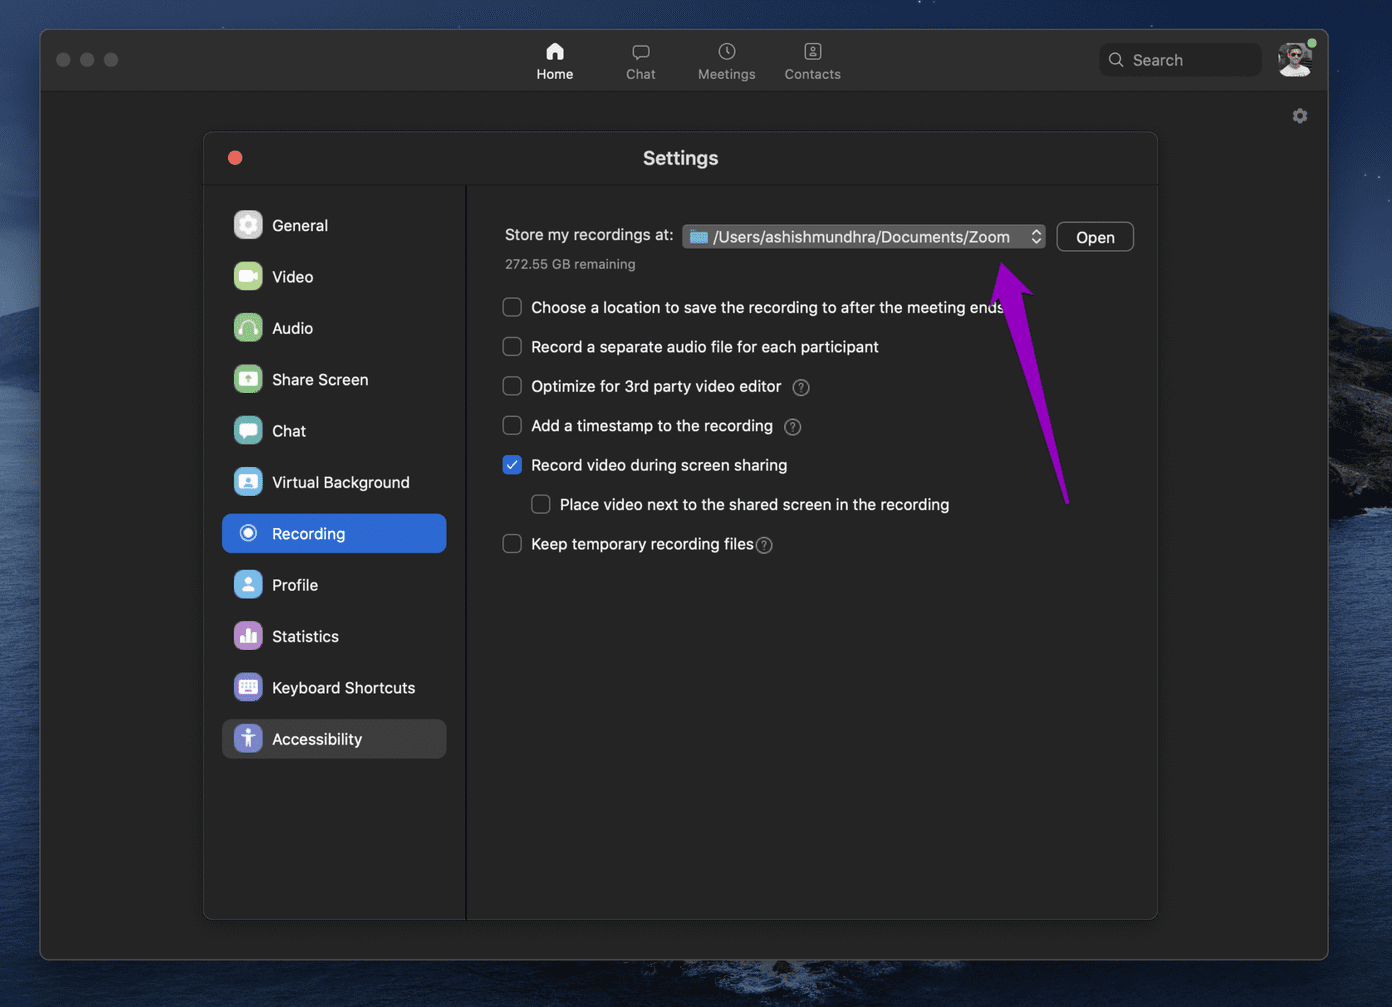This screenshot has height=1007, width=1392.
Task: Click the search magnifier icon
Action: 1116,60
